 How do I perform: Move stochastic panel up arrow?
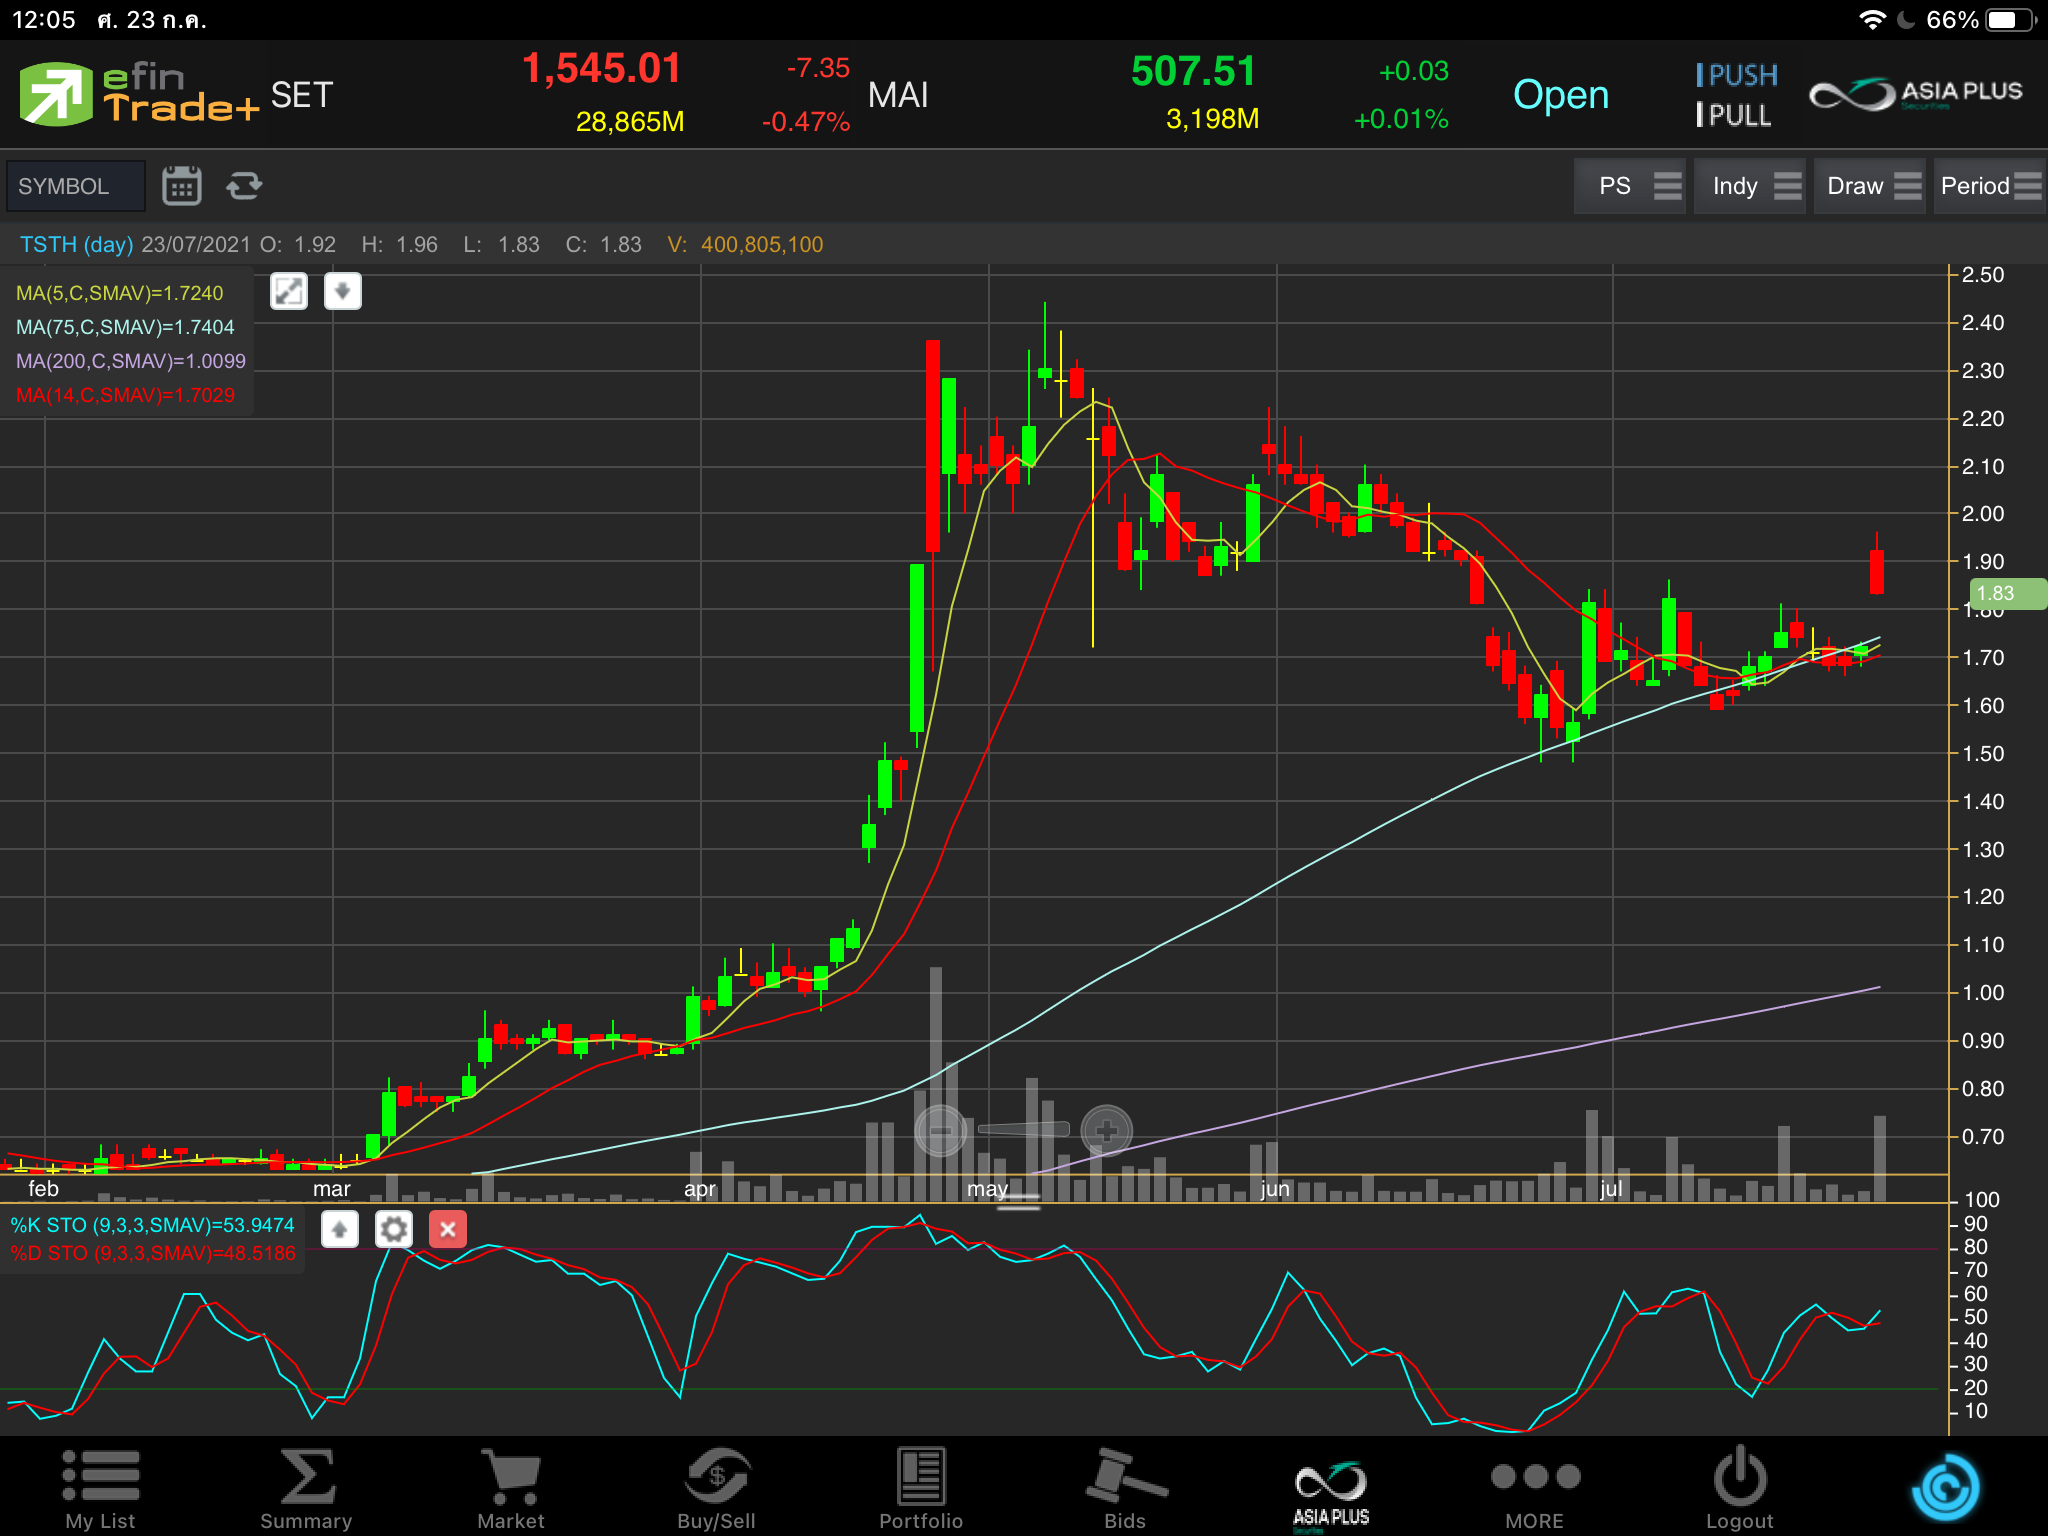(340, 1229)
